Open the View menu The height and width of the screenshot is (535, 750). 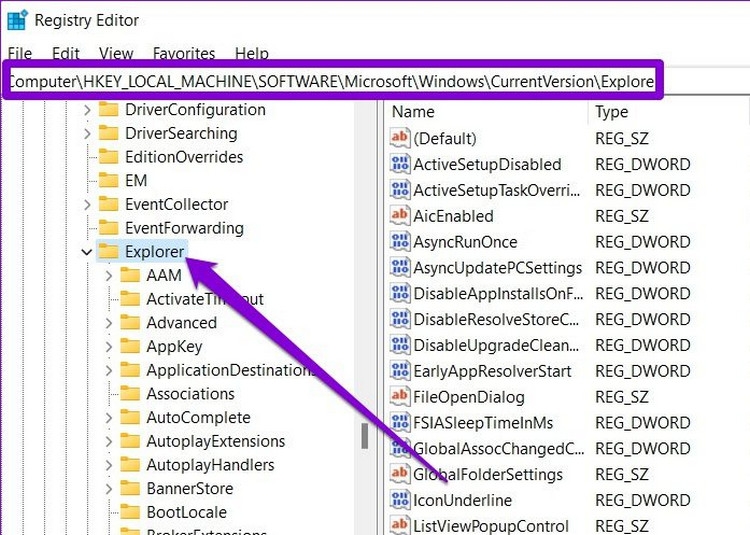[116, 53]
